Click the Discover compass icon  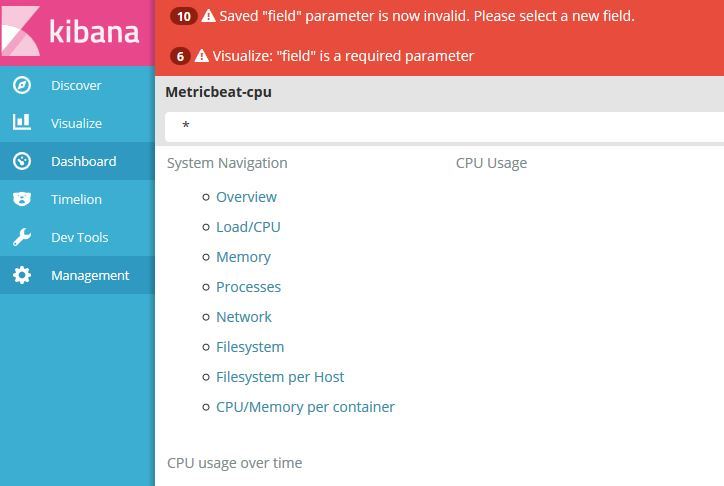point(22,85)
